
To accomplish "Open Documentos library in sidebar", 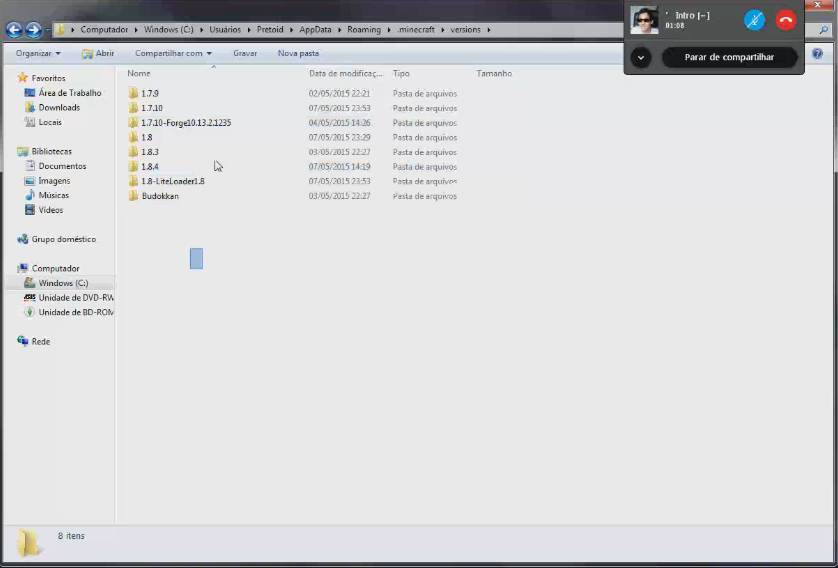I will click(62, 166).
